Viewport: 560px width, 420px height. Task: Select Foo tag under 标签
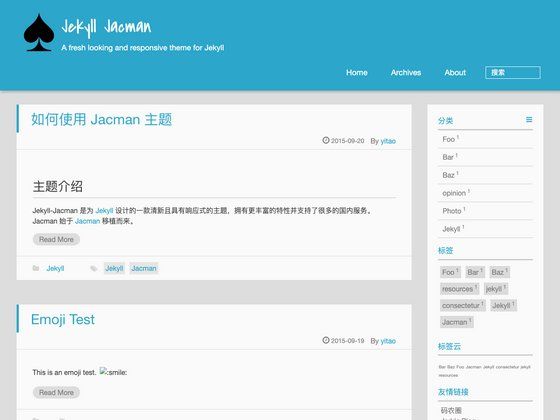pos(450,272)
